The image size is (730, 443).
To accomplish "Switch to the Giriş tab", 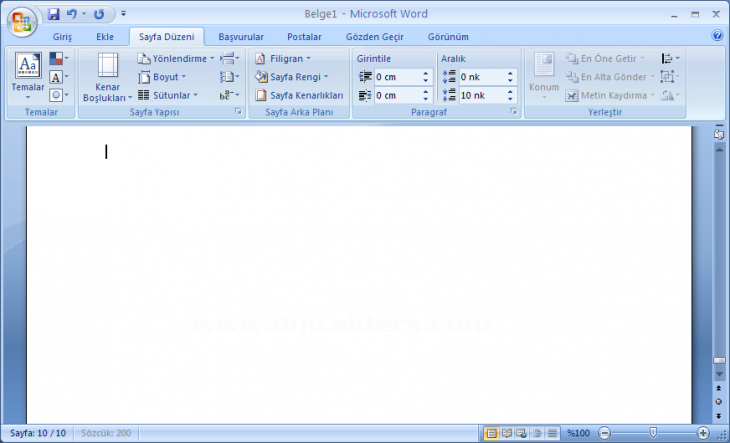I will pos(62,37).
